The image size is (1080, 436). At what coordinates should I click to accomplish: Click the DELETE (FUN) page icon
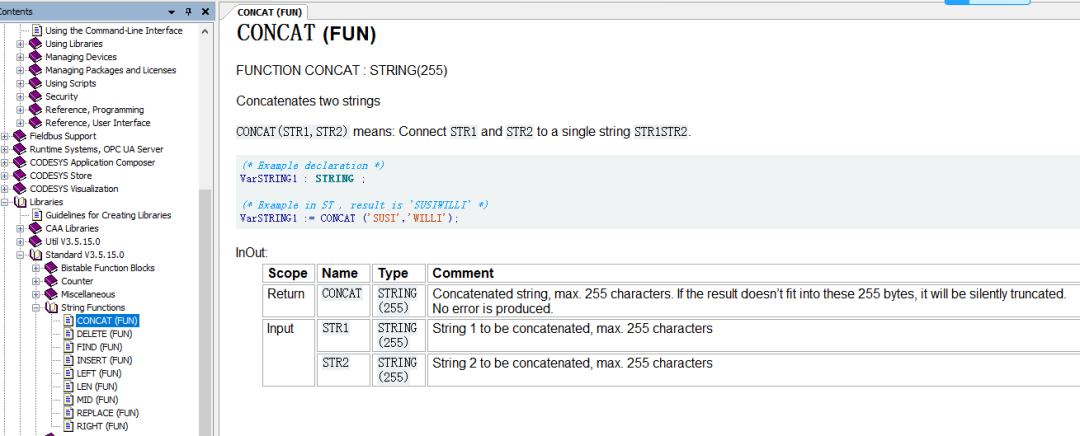coord(68,334)
